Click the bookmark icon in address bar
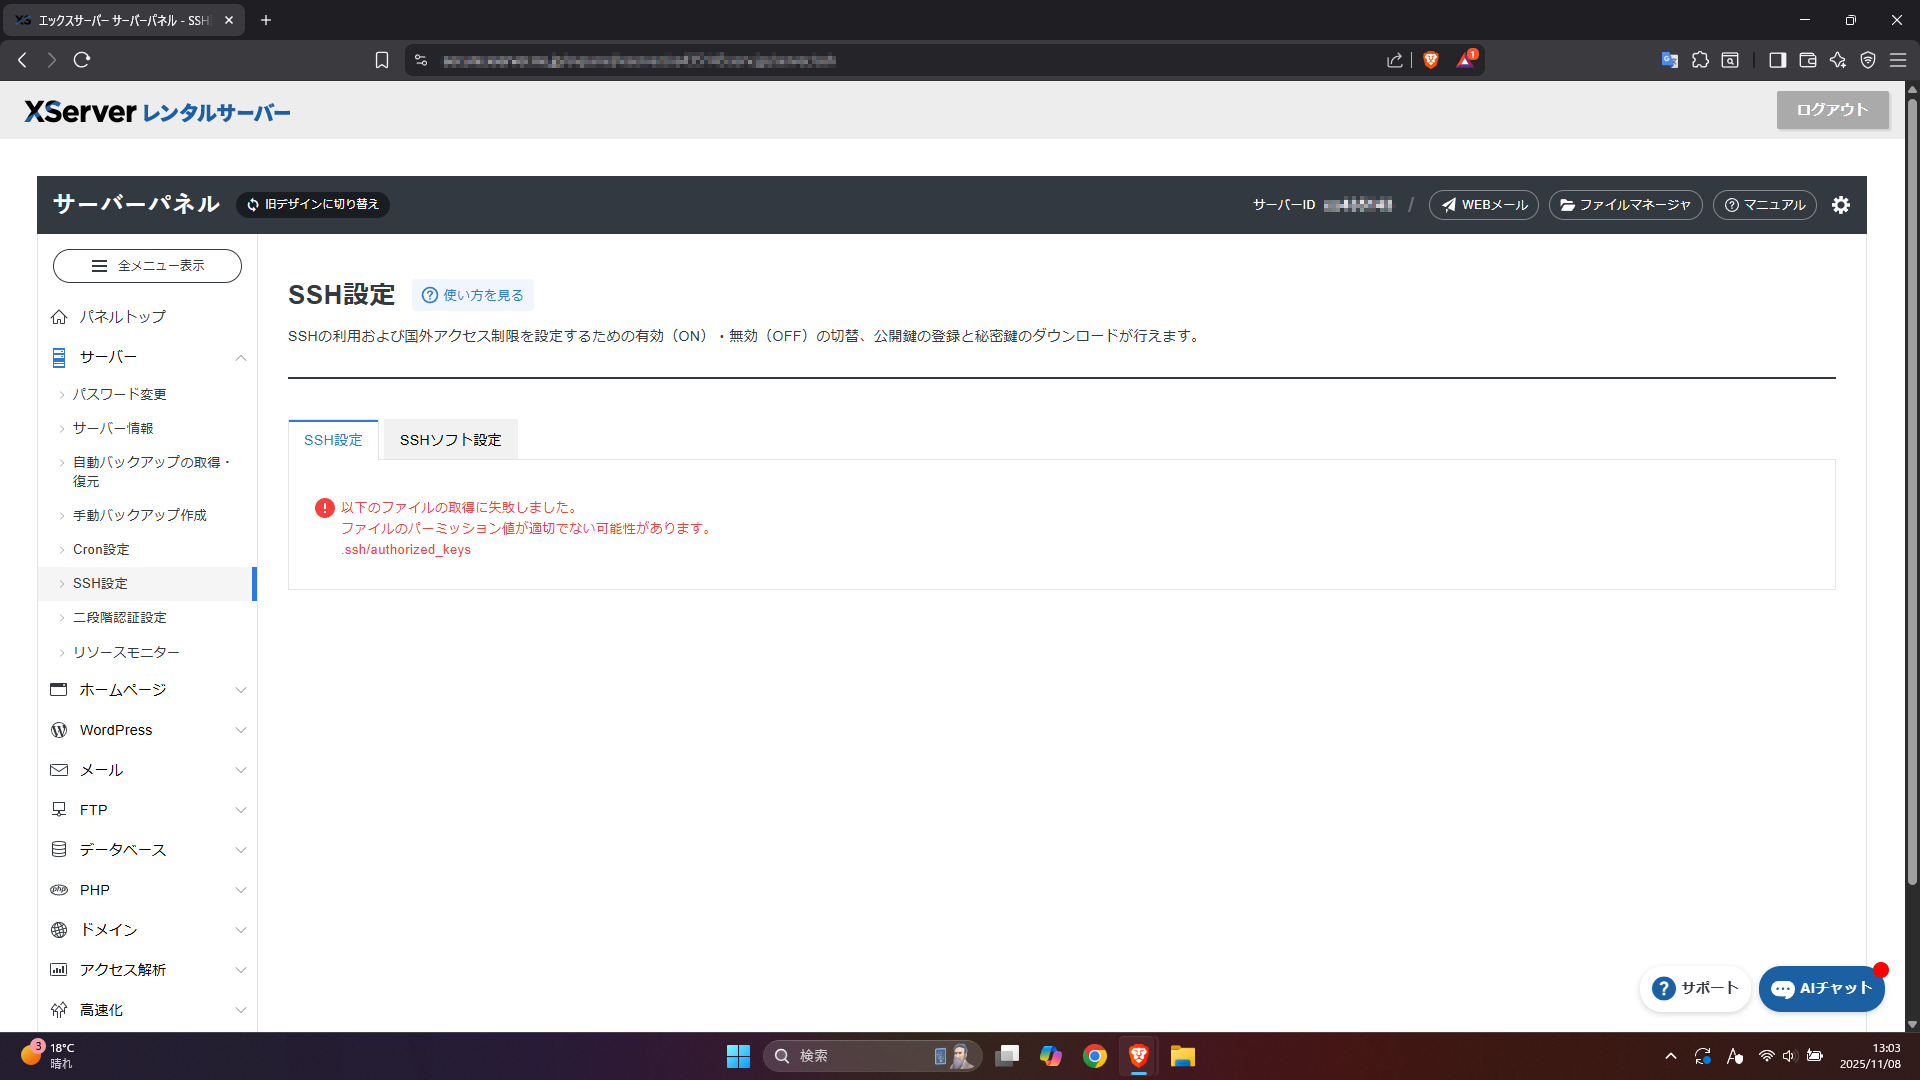 [381, 60]
